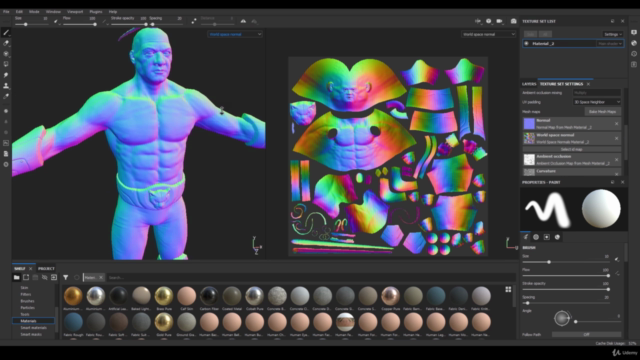The height and width of the screenshot is (360, 640).
Task: Switch to the Project tab
Action: click(x=46, y=269)
